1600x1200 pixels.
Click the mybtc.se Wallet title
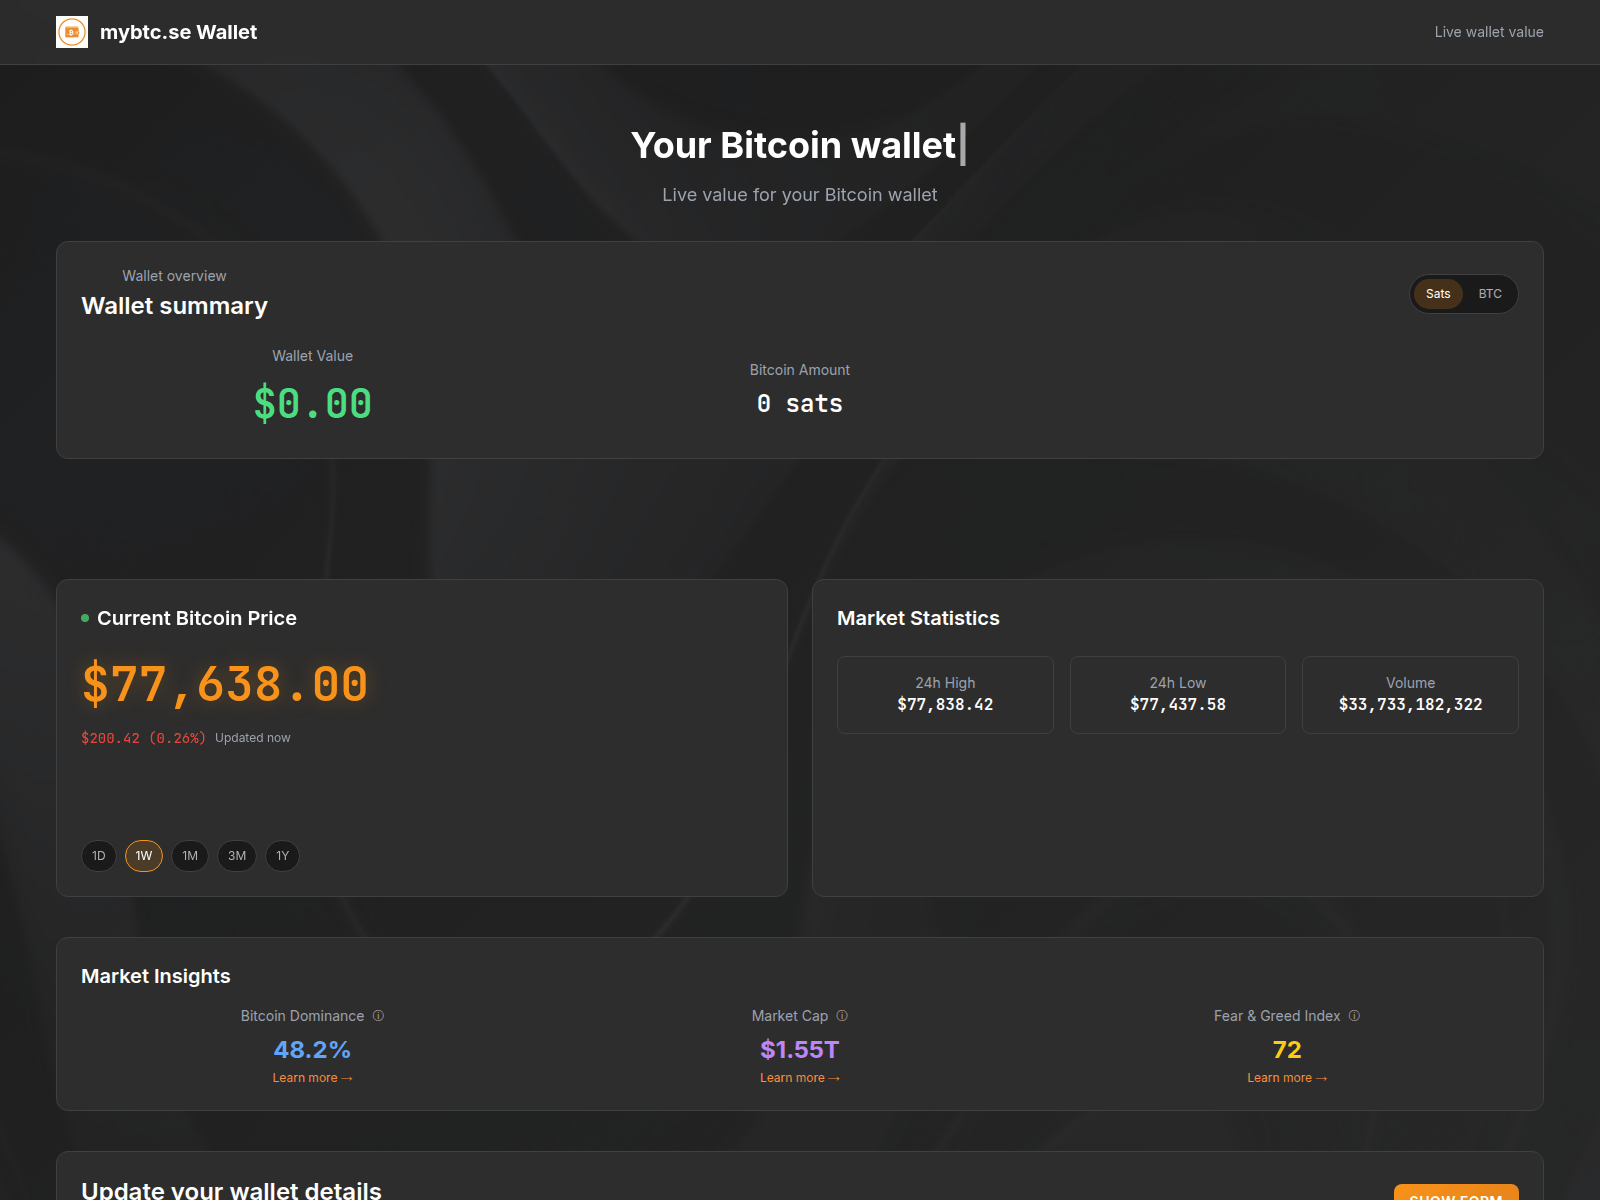point(178,32)
